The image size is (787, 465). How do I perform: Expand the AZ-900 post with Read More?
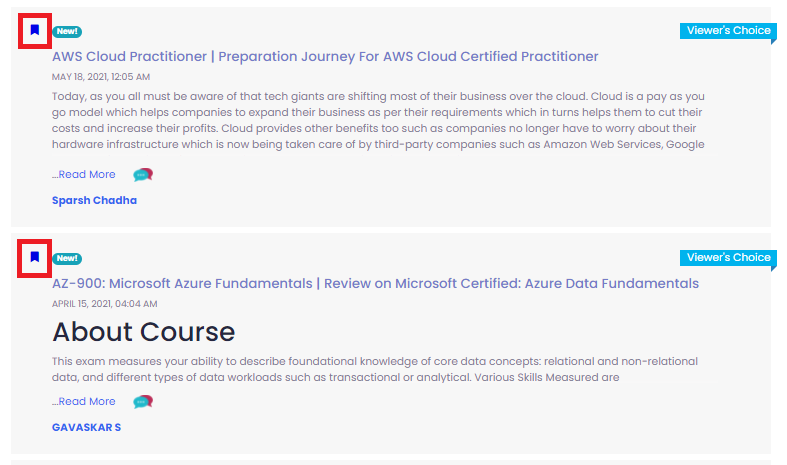click(84, 401)
